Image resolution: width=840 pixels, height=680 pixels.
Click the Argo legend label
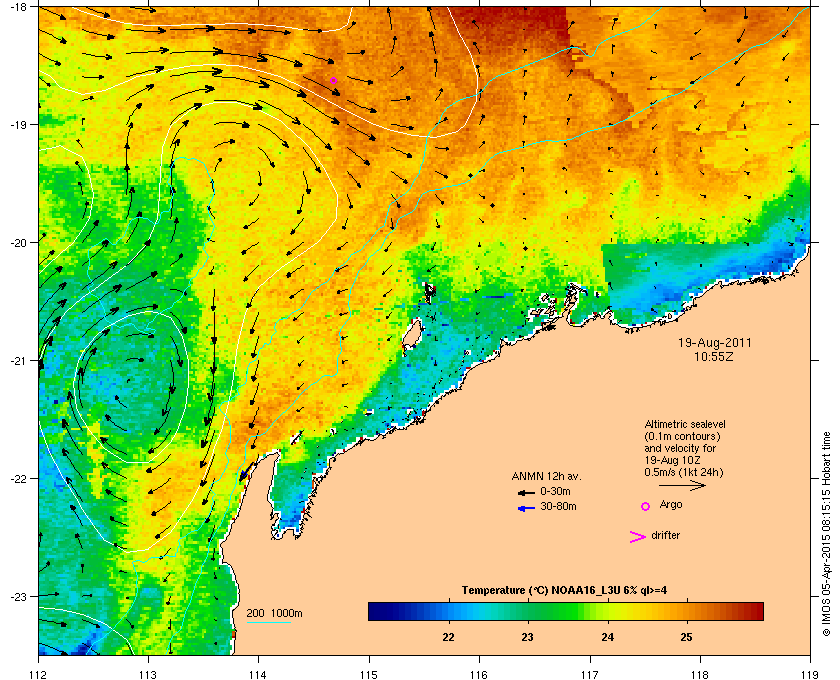coord(671,505)
